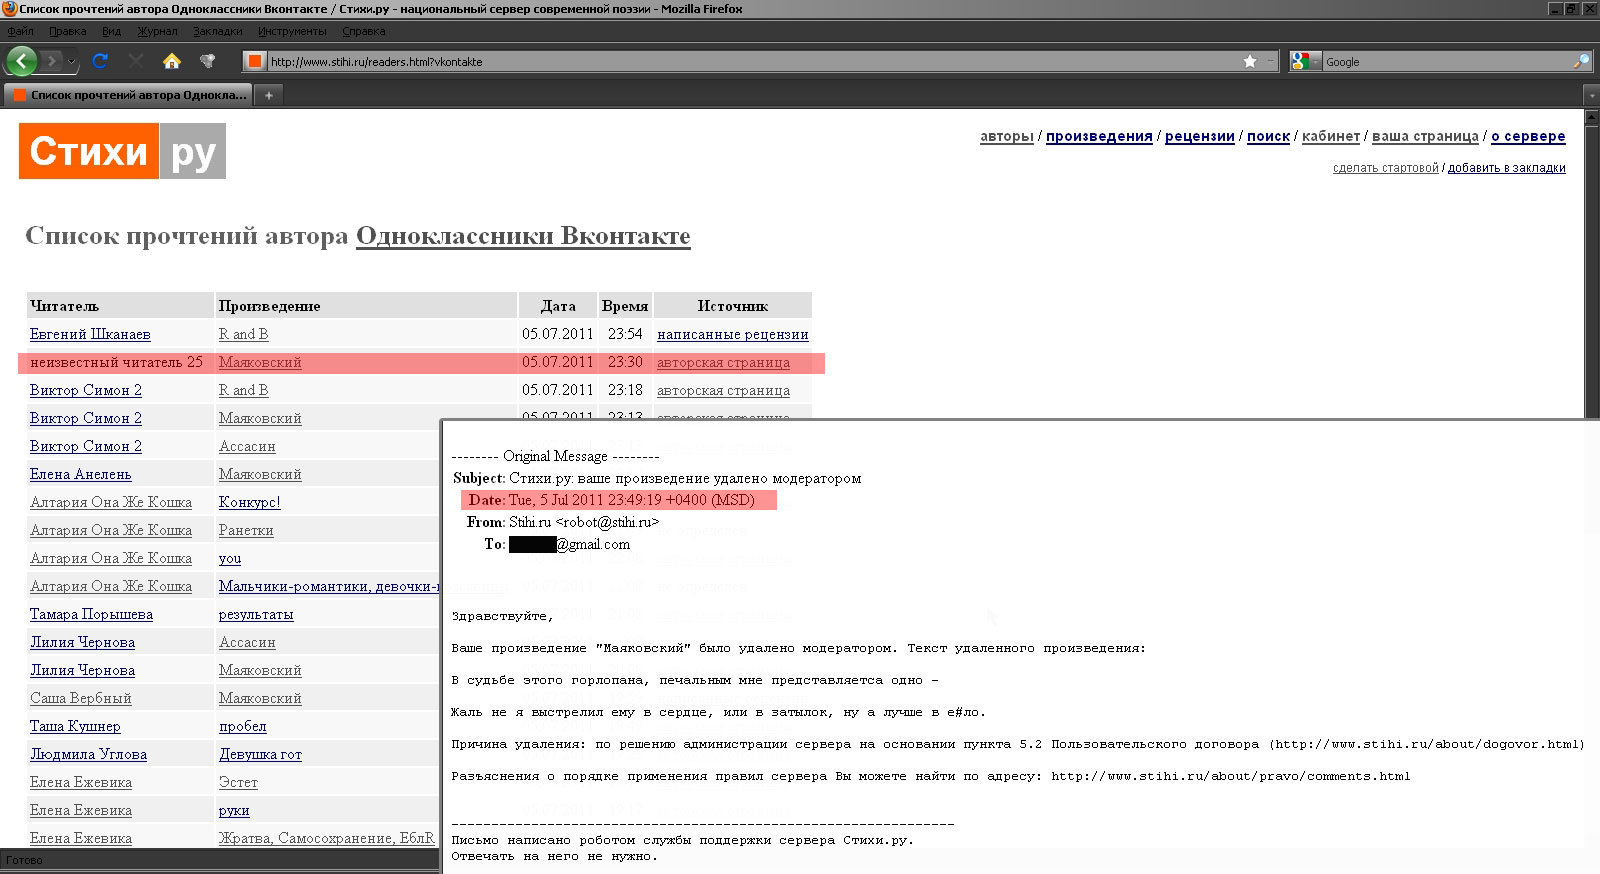Open the Конкурс! work link
The image size is (1600, 874).
250,502
